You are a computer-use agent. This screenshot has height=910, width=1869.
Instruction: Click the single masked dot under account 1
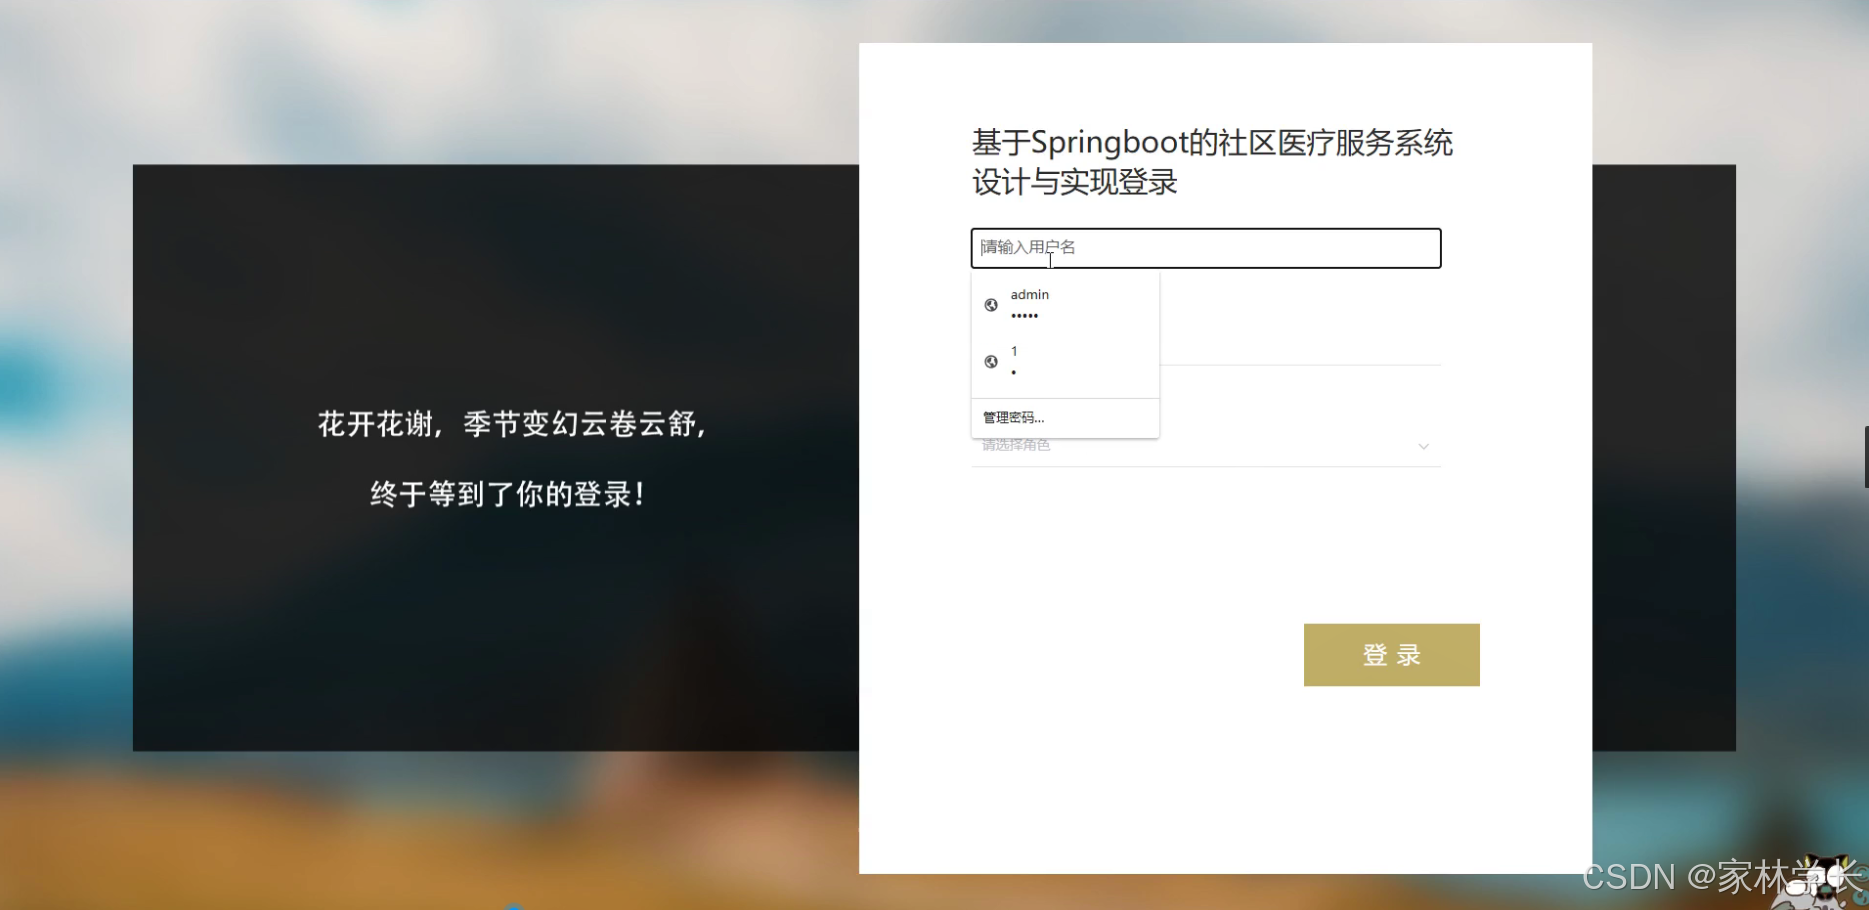(x=1013, y=373)
